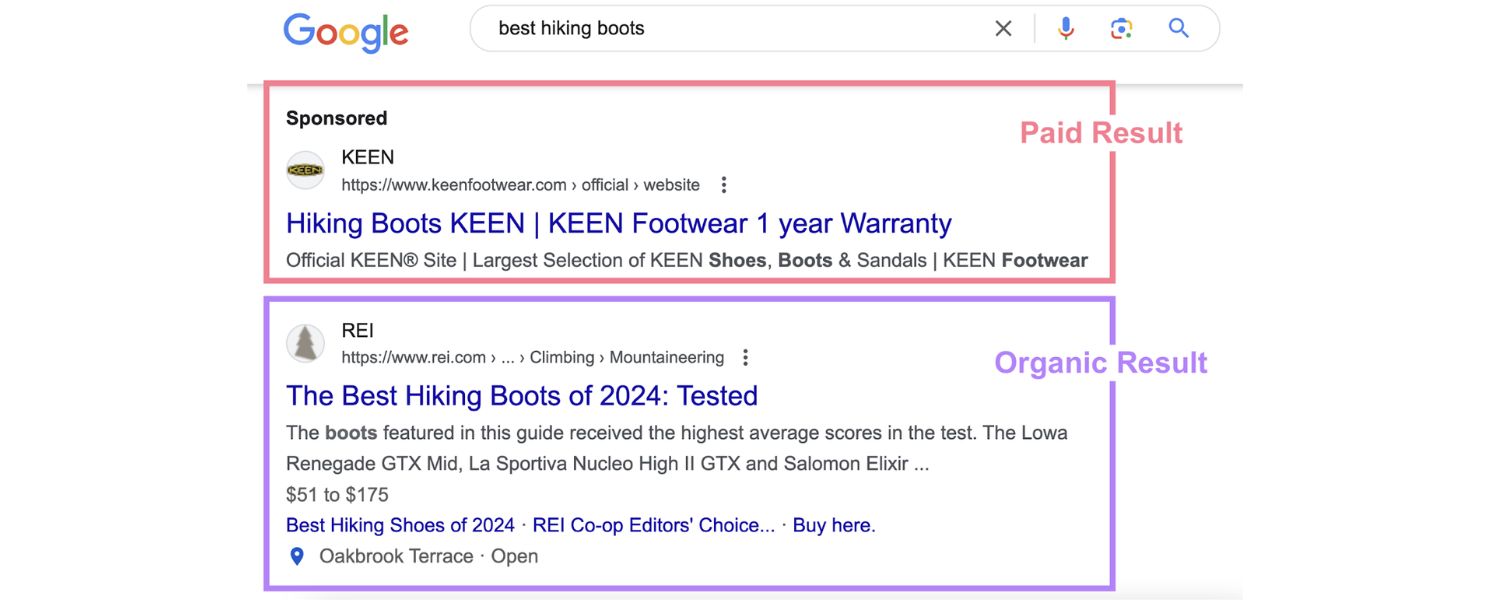Click the magnifying glass to search
1500x600 pixels.
(x=1178, y=28)
